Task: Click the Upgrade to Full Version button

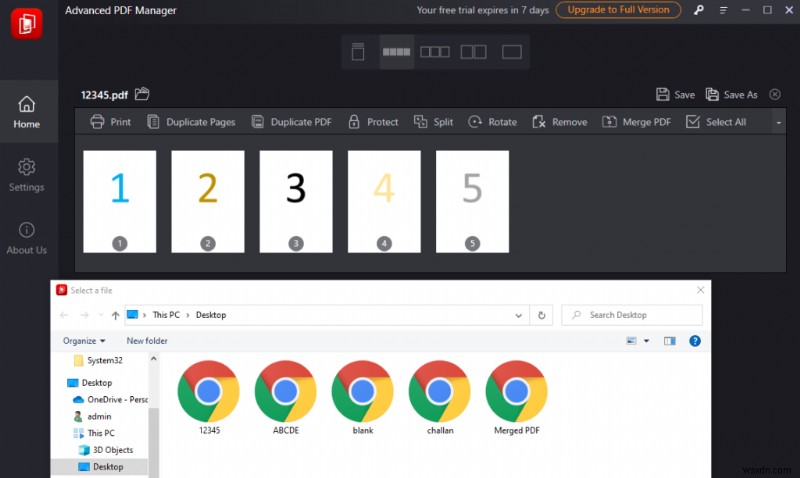Action: [x=618, y=10]
